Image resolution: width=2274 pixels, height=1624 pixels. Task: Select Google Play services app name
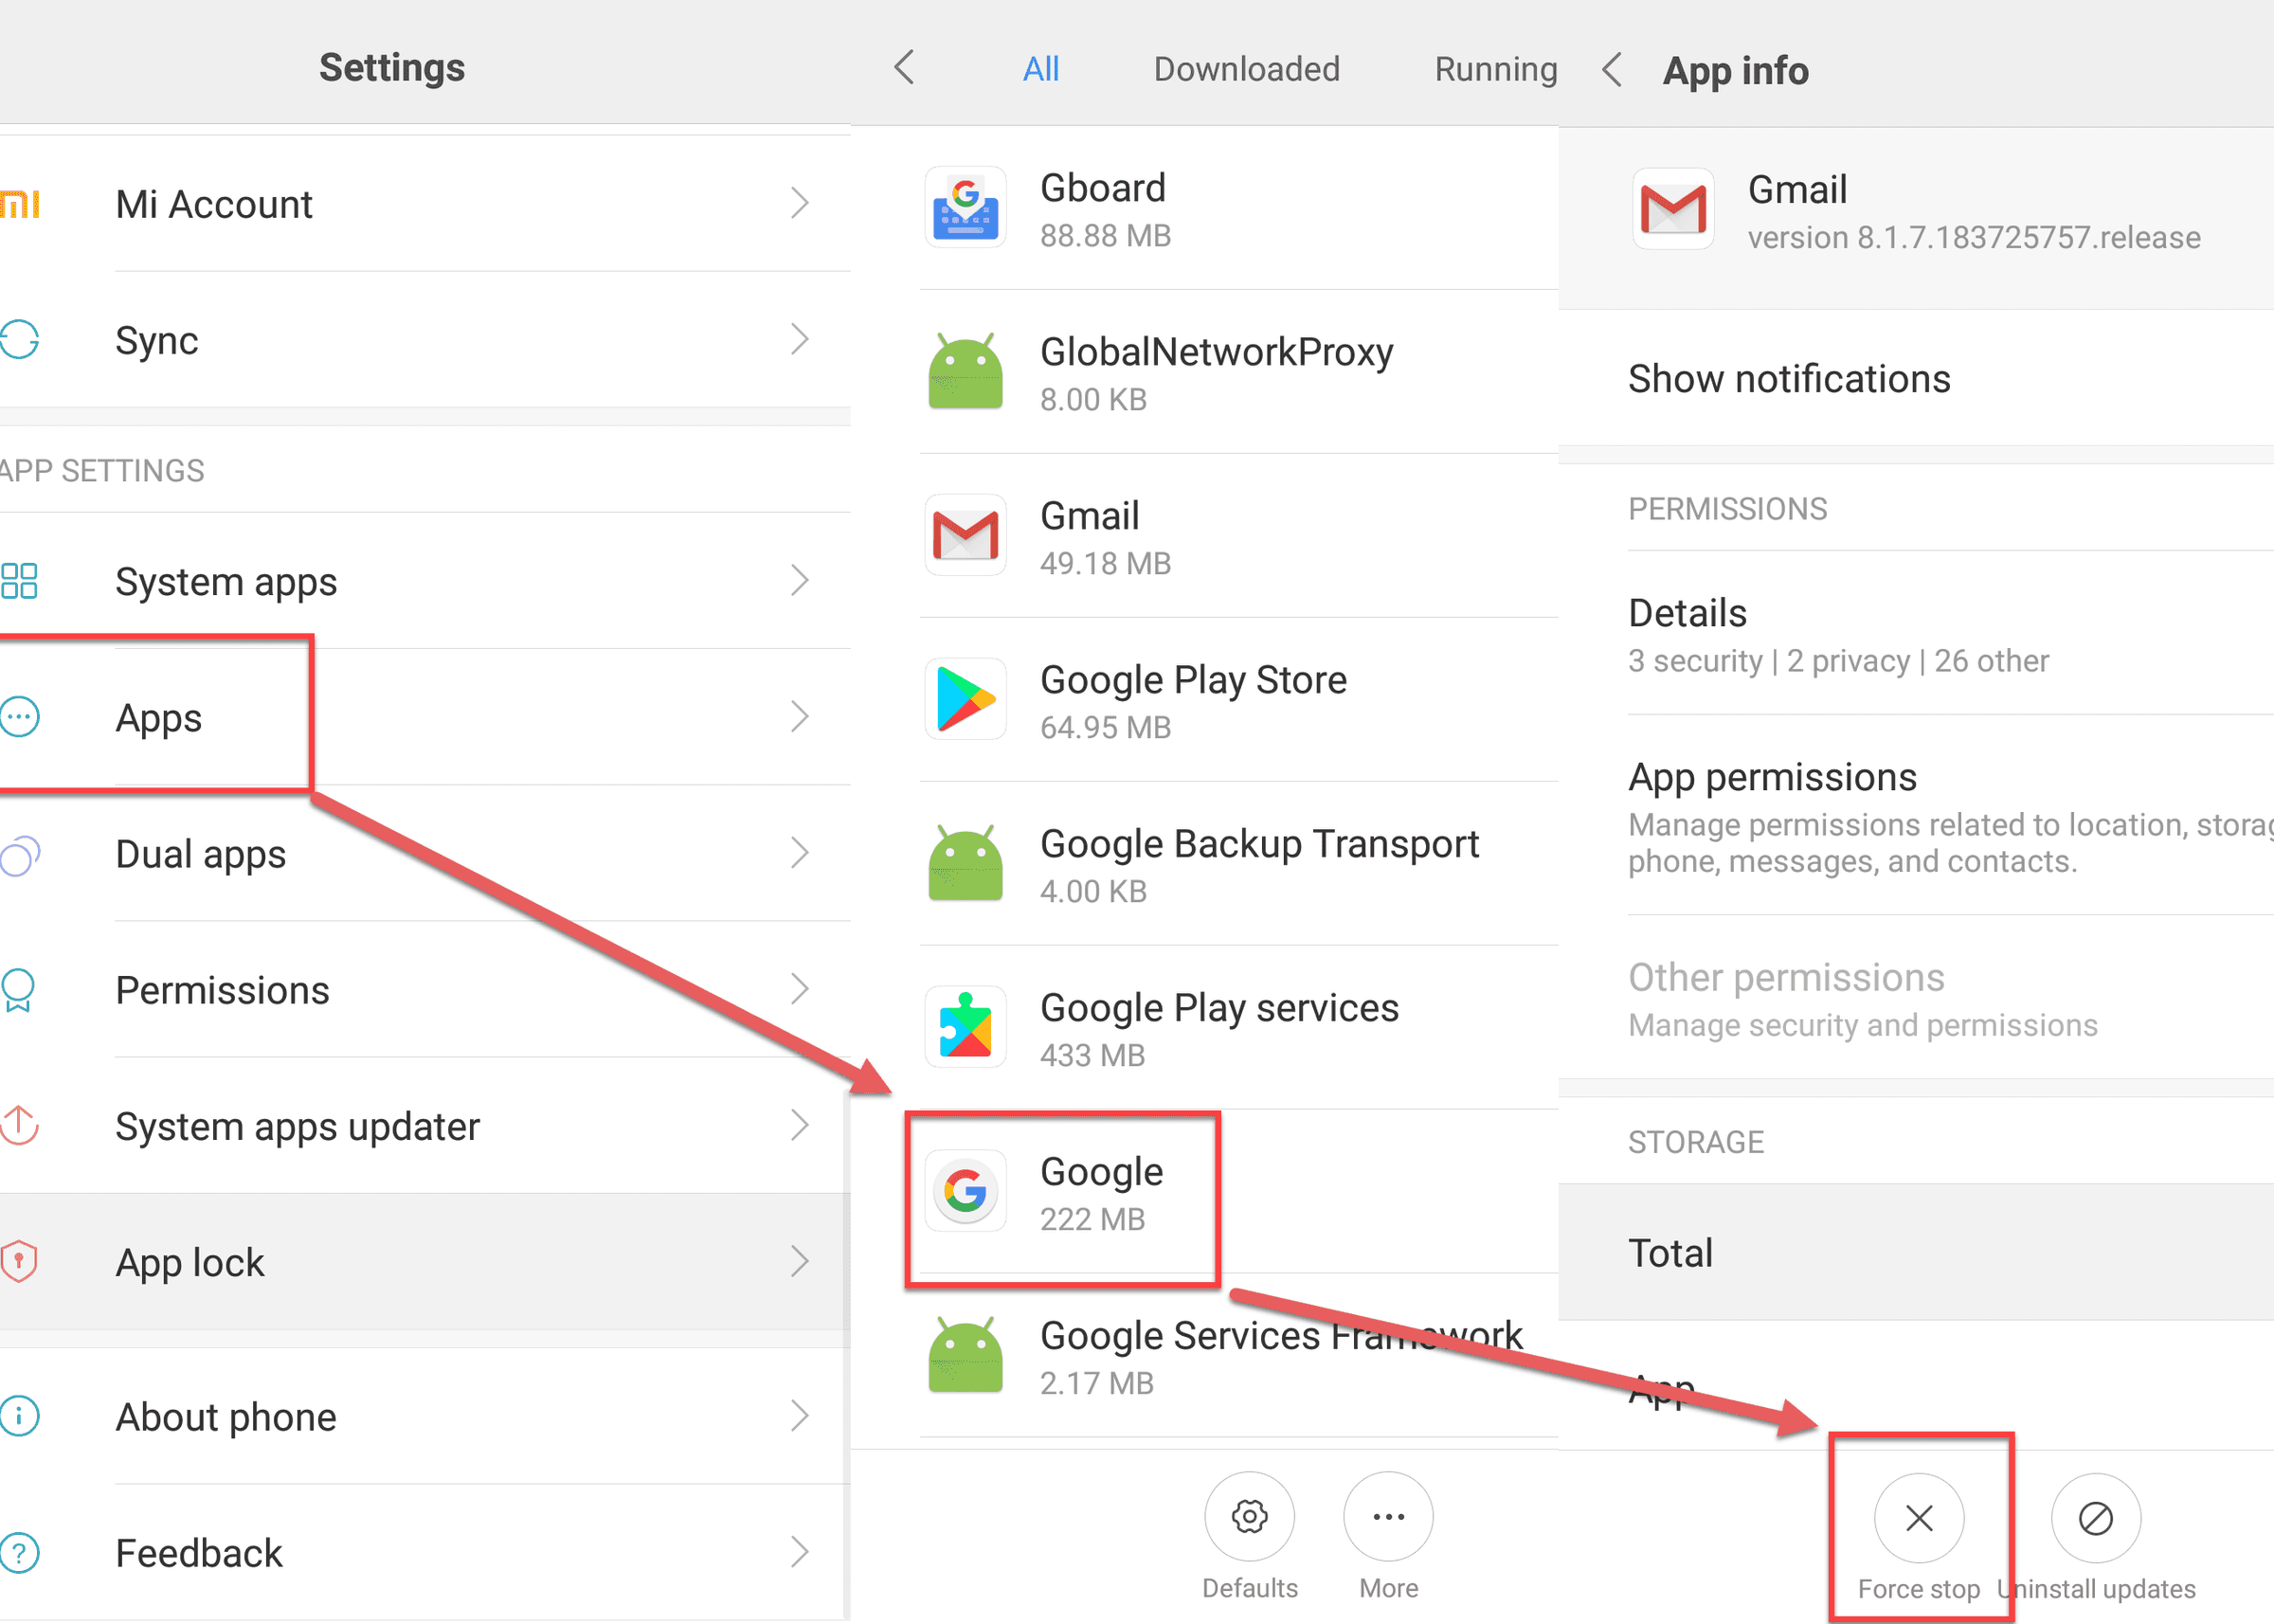pyautogui.click(x=1219, y=1009)
